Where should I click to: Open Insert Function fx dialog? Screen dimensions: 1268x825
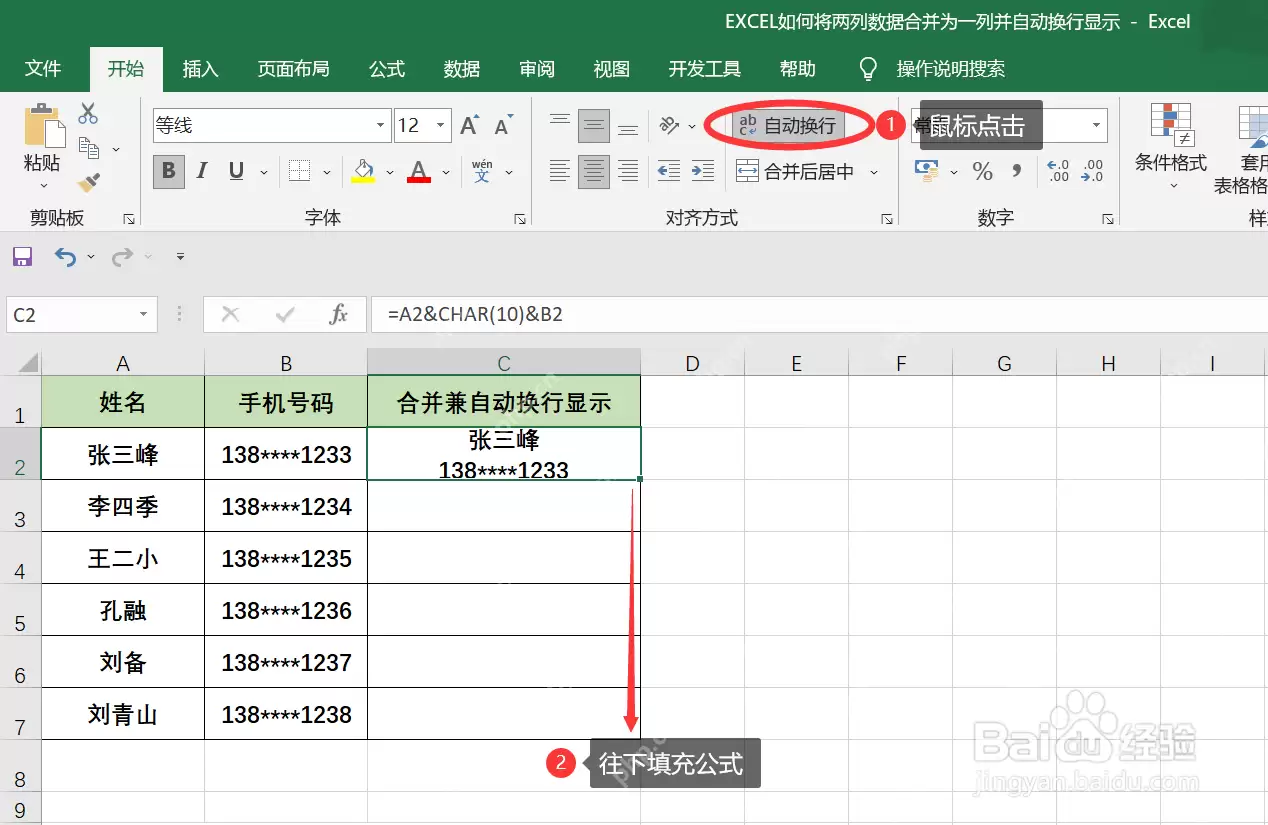(339, 315)
